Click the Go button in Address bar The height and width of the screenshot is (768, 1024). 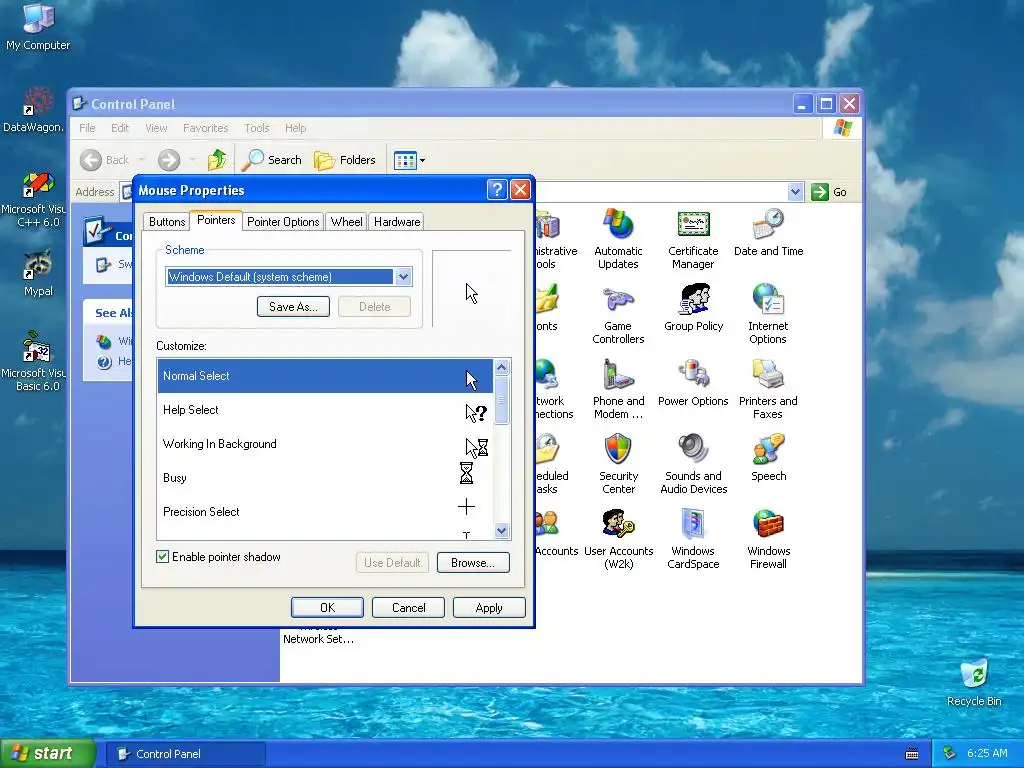click(829, 192)
